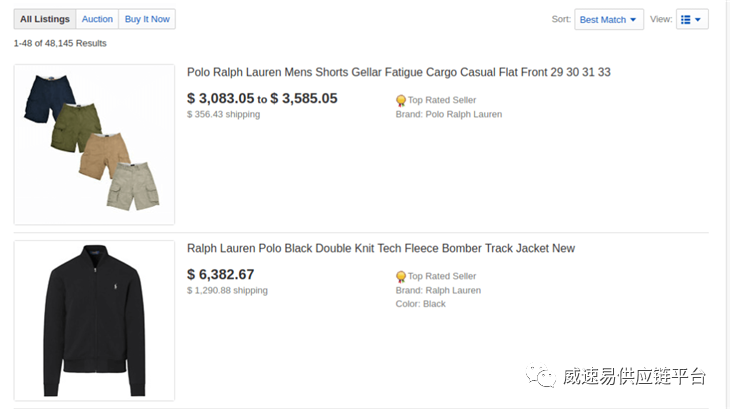
Task: Open the View layout dropdown
Action: point(692,20)
